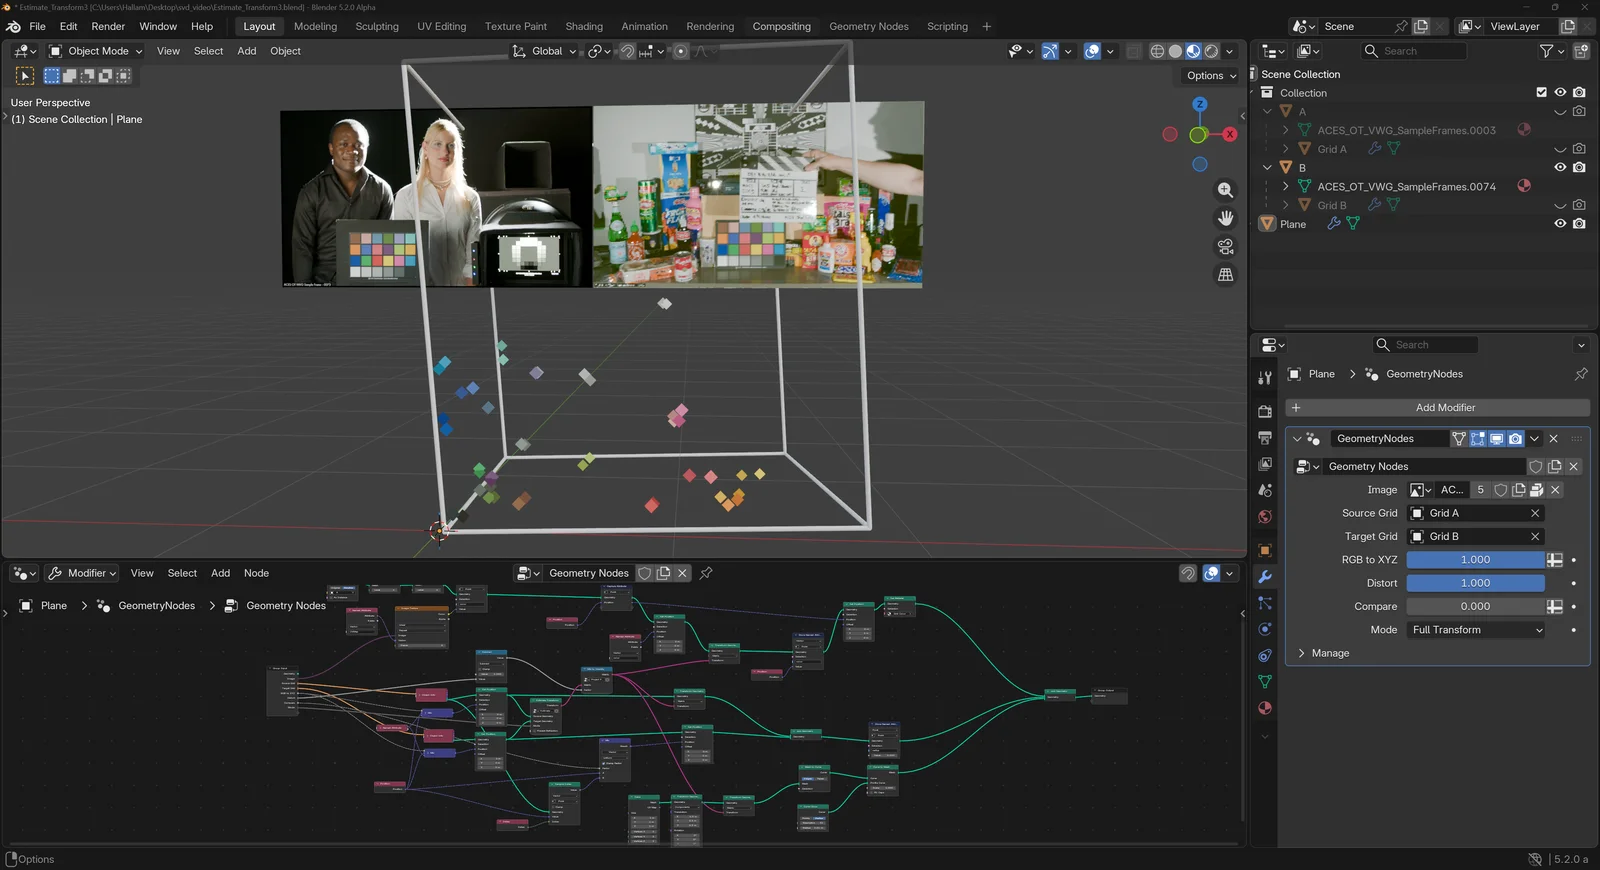Click the Distort 1.000 slider
The width and height of the screenshot is (1600, 870).
tap(1475, 583)
